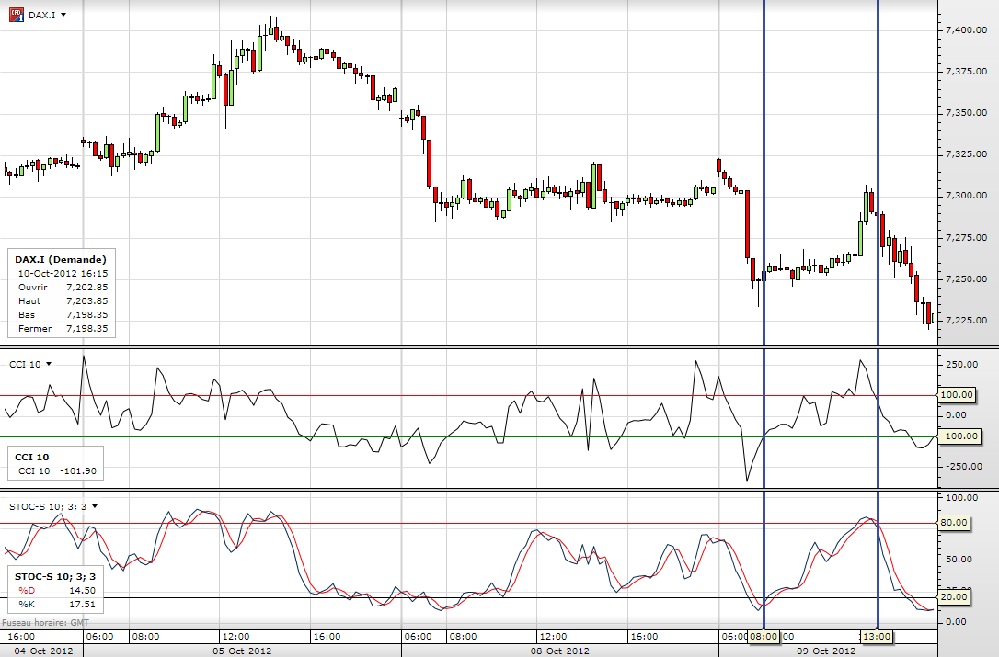Open the STOC-S 10; 3; 3 dropdown arrow

click(95, 506)
